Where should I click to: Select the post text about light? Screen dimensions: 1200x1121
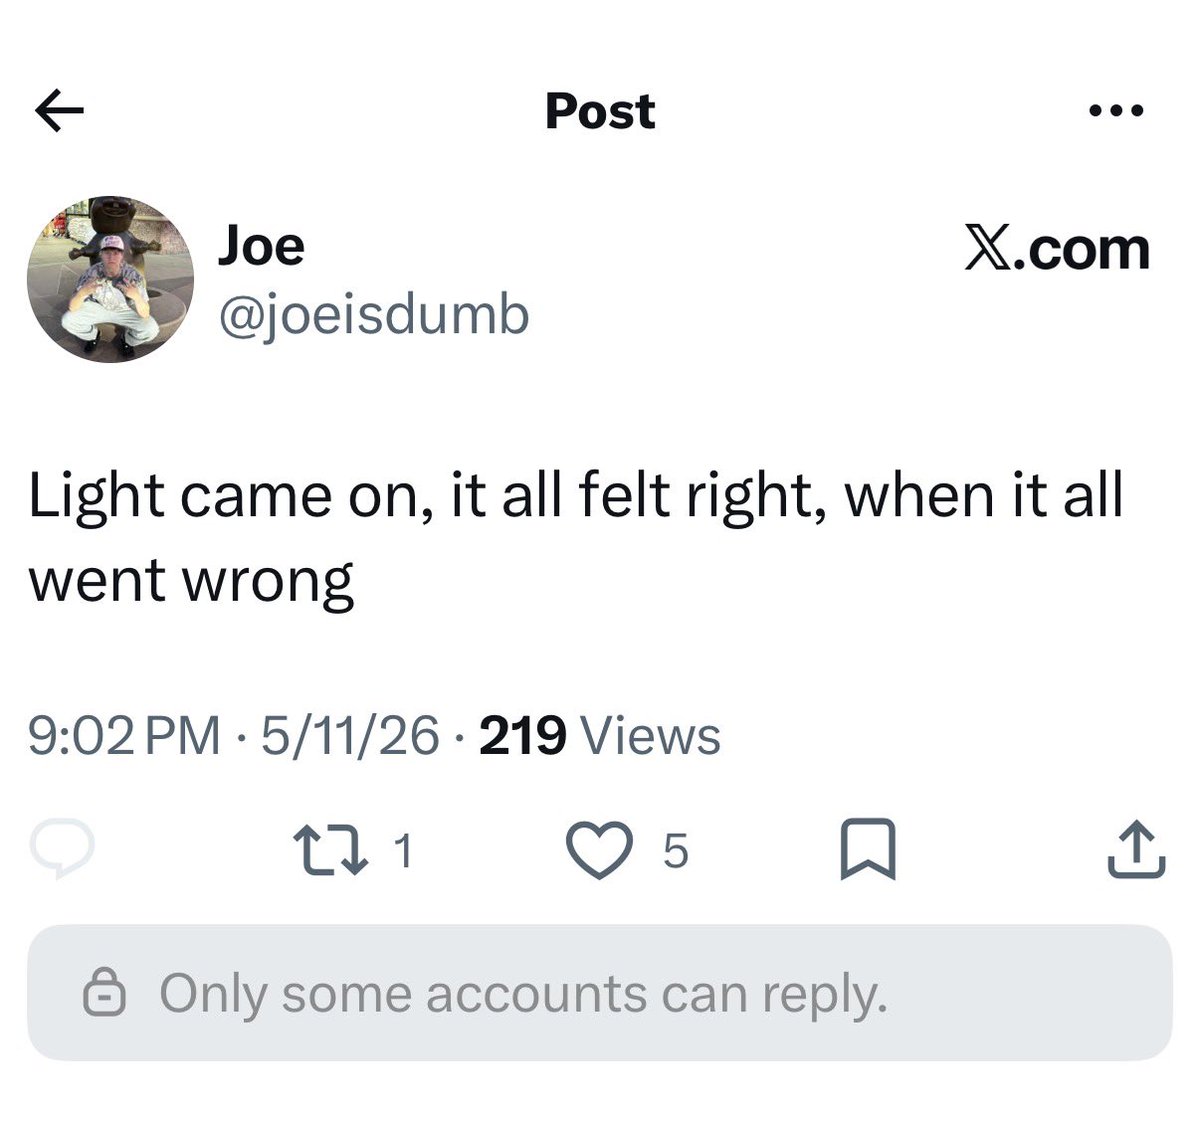(x=576, y=538)
